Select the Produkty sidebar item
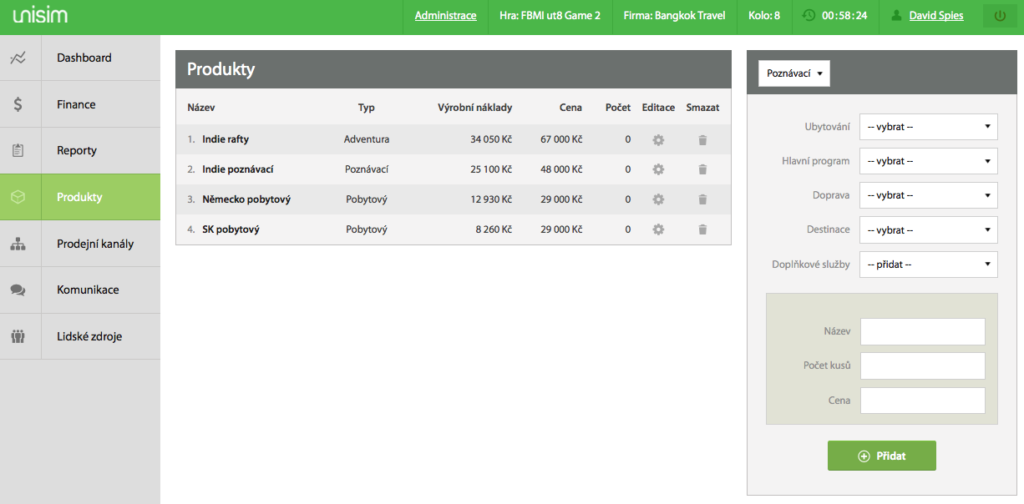 [80, 197]
